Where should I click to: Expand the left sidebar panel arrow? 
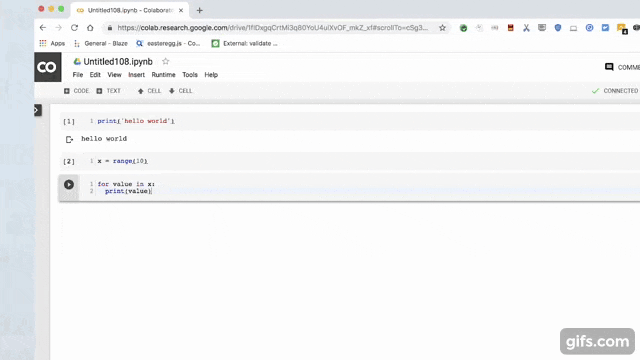[38, 110]
